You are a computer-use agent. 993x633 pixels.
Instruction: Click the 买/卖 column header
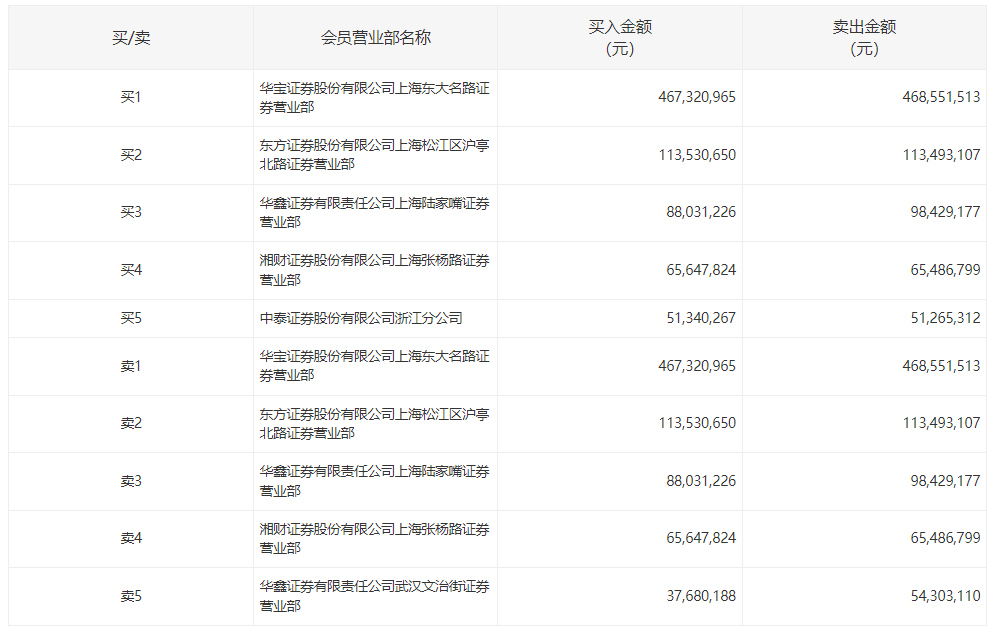[131, 38]
